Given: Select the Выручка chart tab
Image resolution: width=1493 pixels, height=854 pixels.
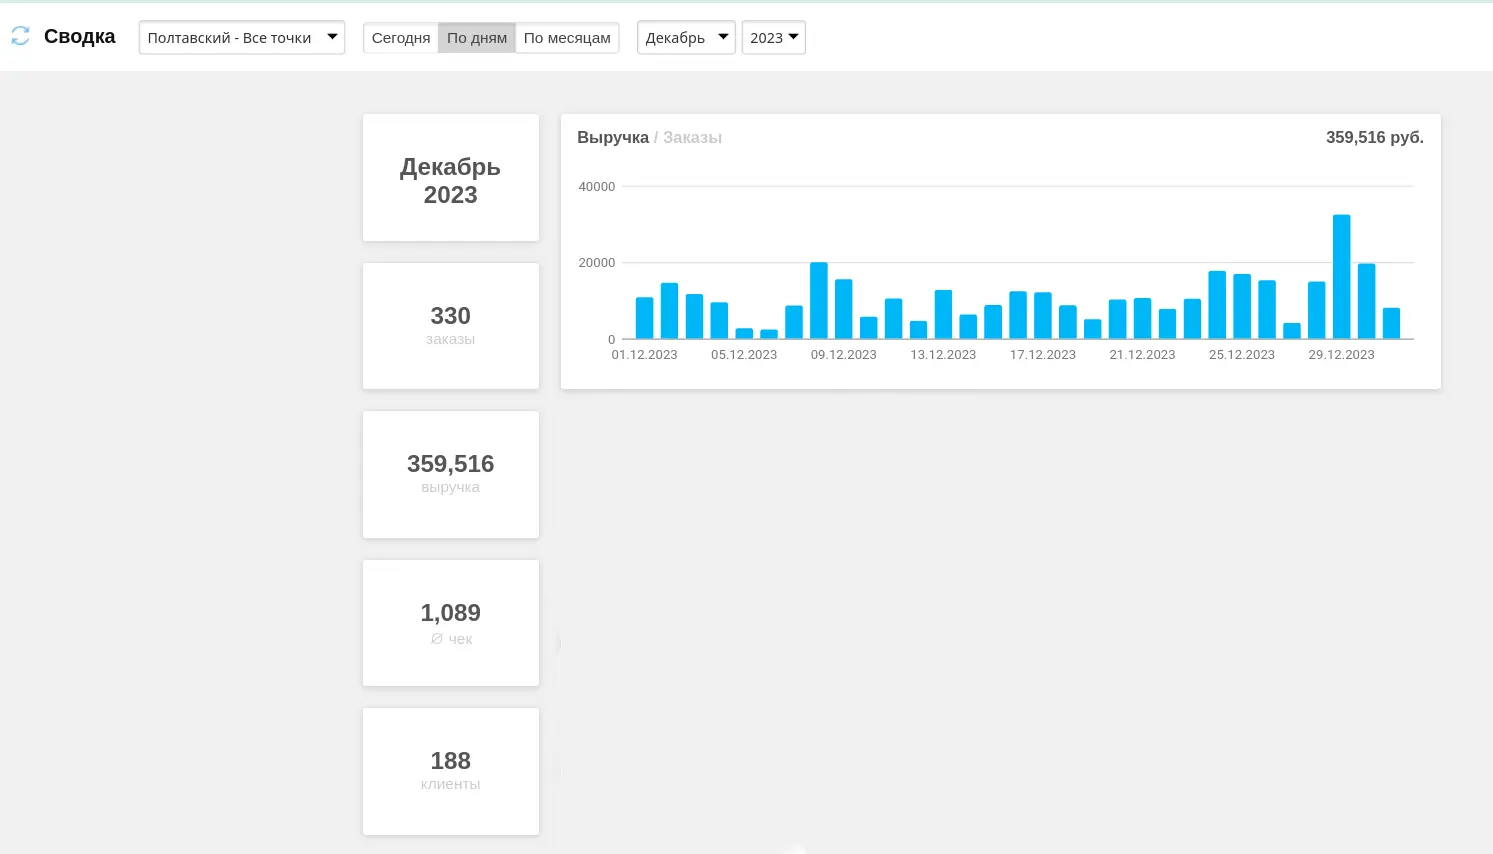Looking at the screenshot, I should point(612,137).
